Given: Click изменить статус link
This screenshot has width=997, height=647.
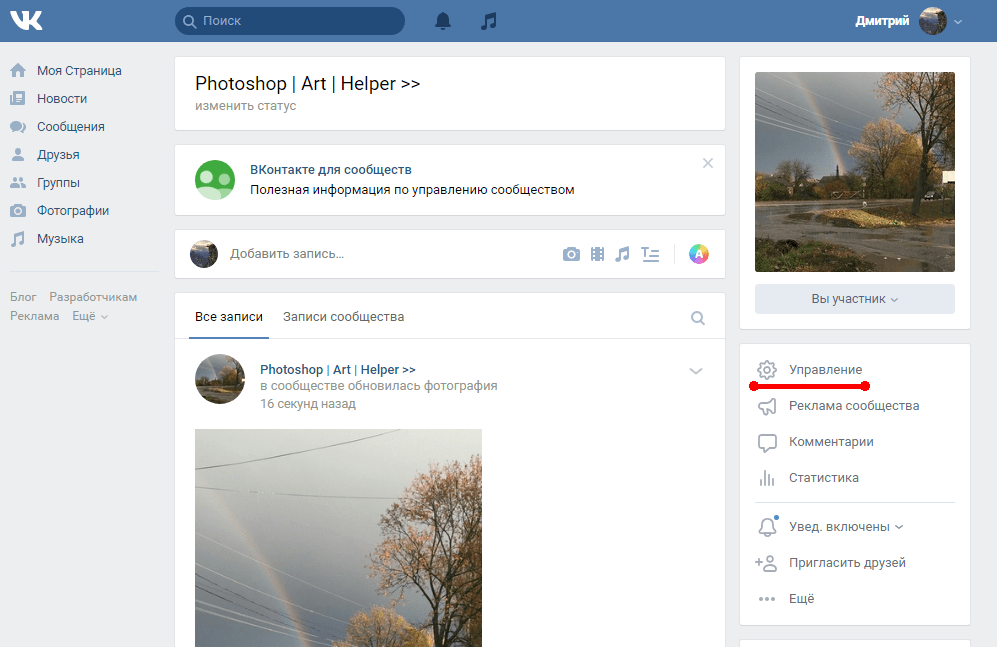Looking at the screenshot, I should coord(245,106).
